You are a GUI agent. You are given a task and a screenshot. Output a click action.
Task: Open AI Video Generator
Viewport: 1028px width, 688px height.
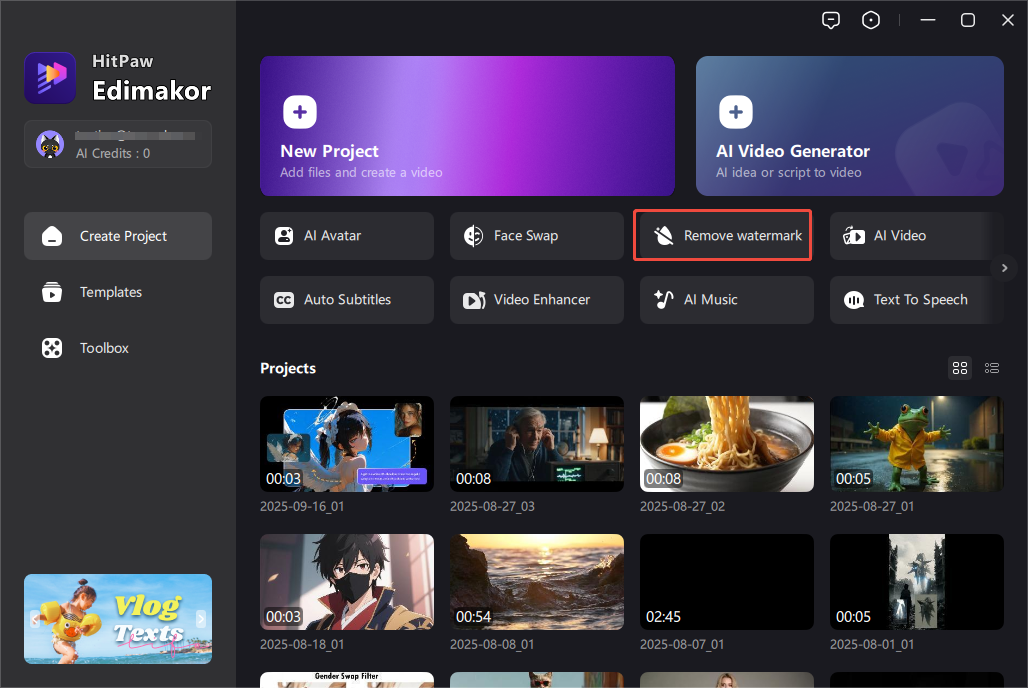(850, 126)
